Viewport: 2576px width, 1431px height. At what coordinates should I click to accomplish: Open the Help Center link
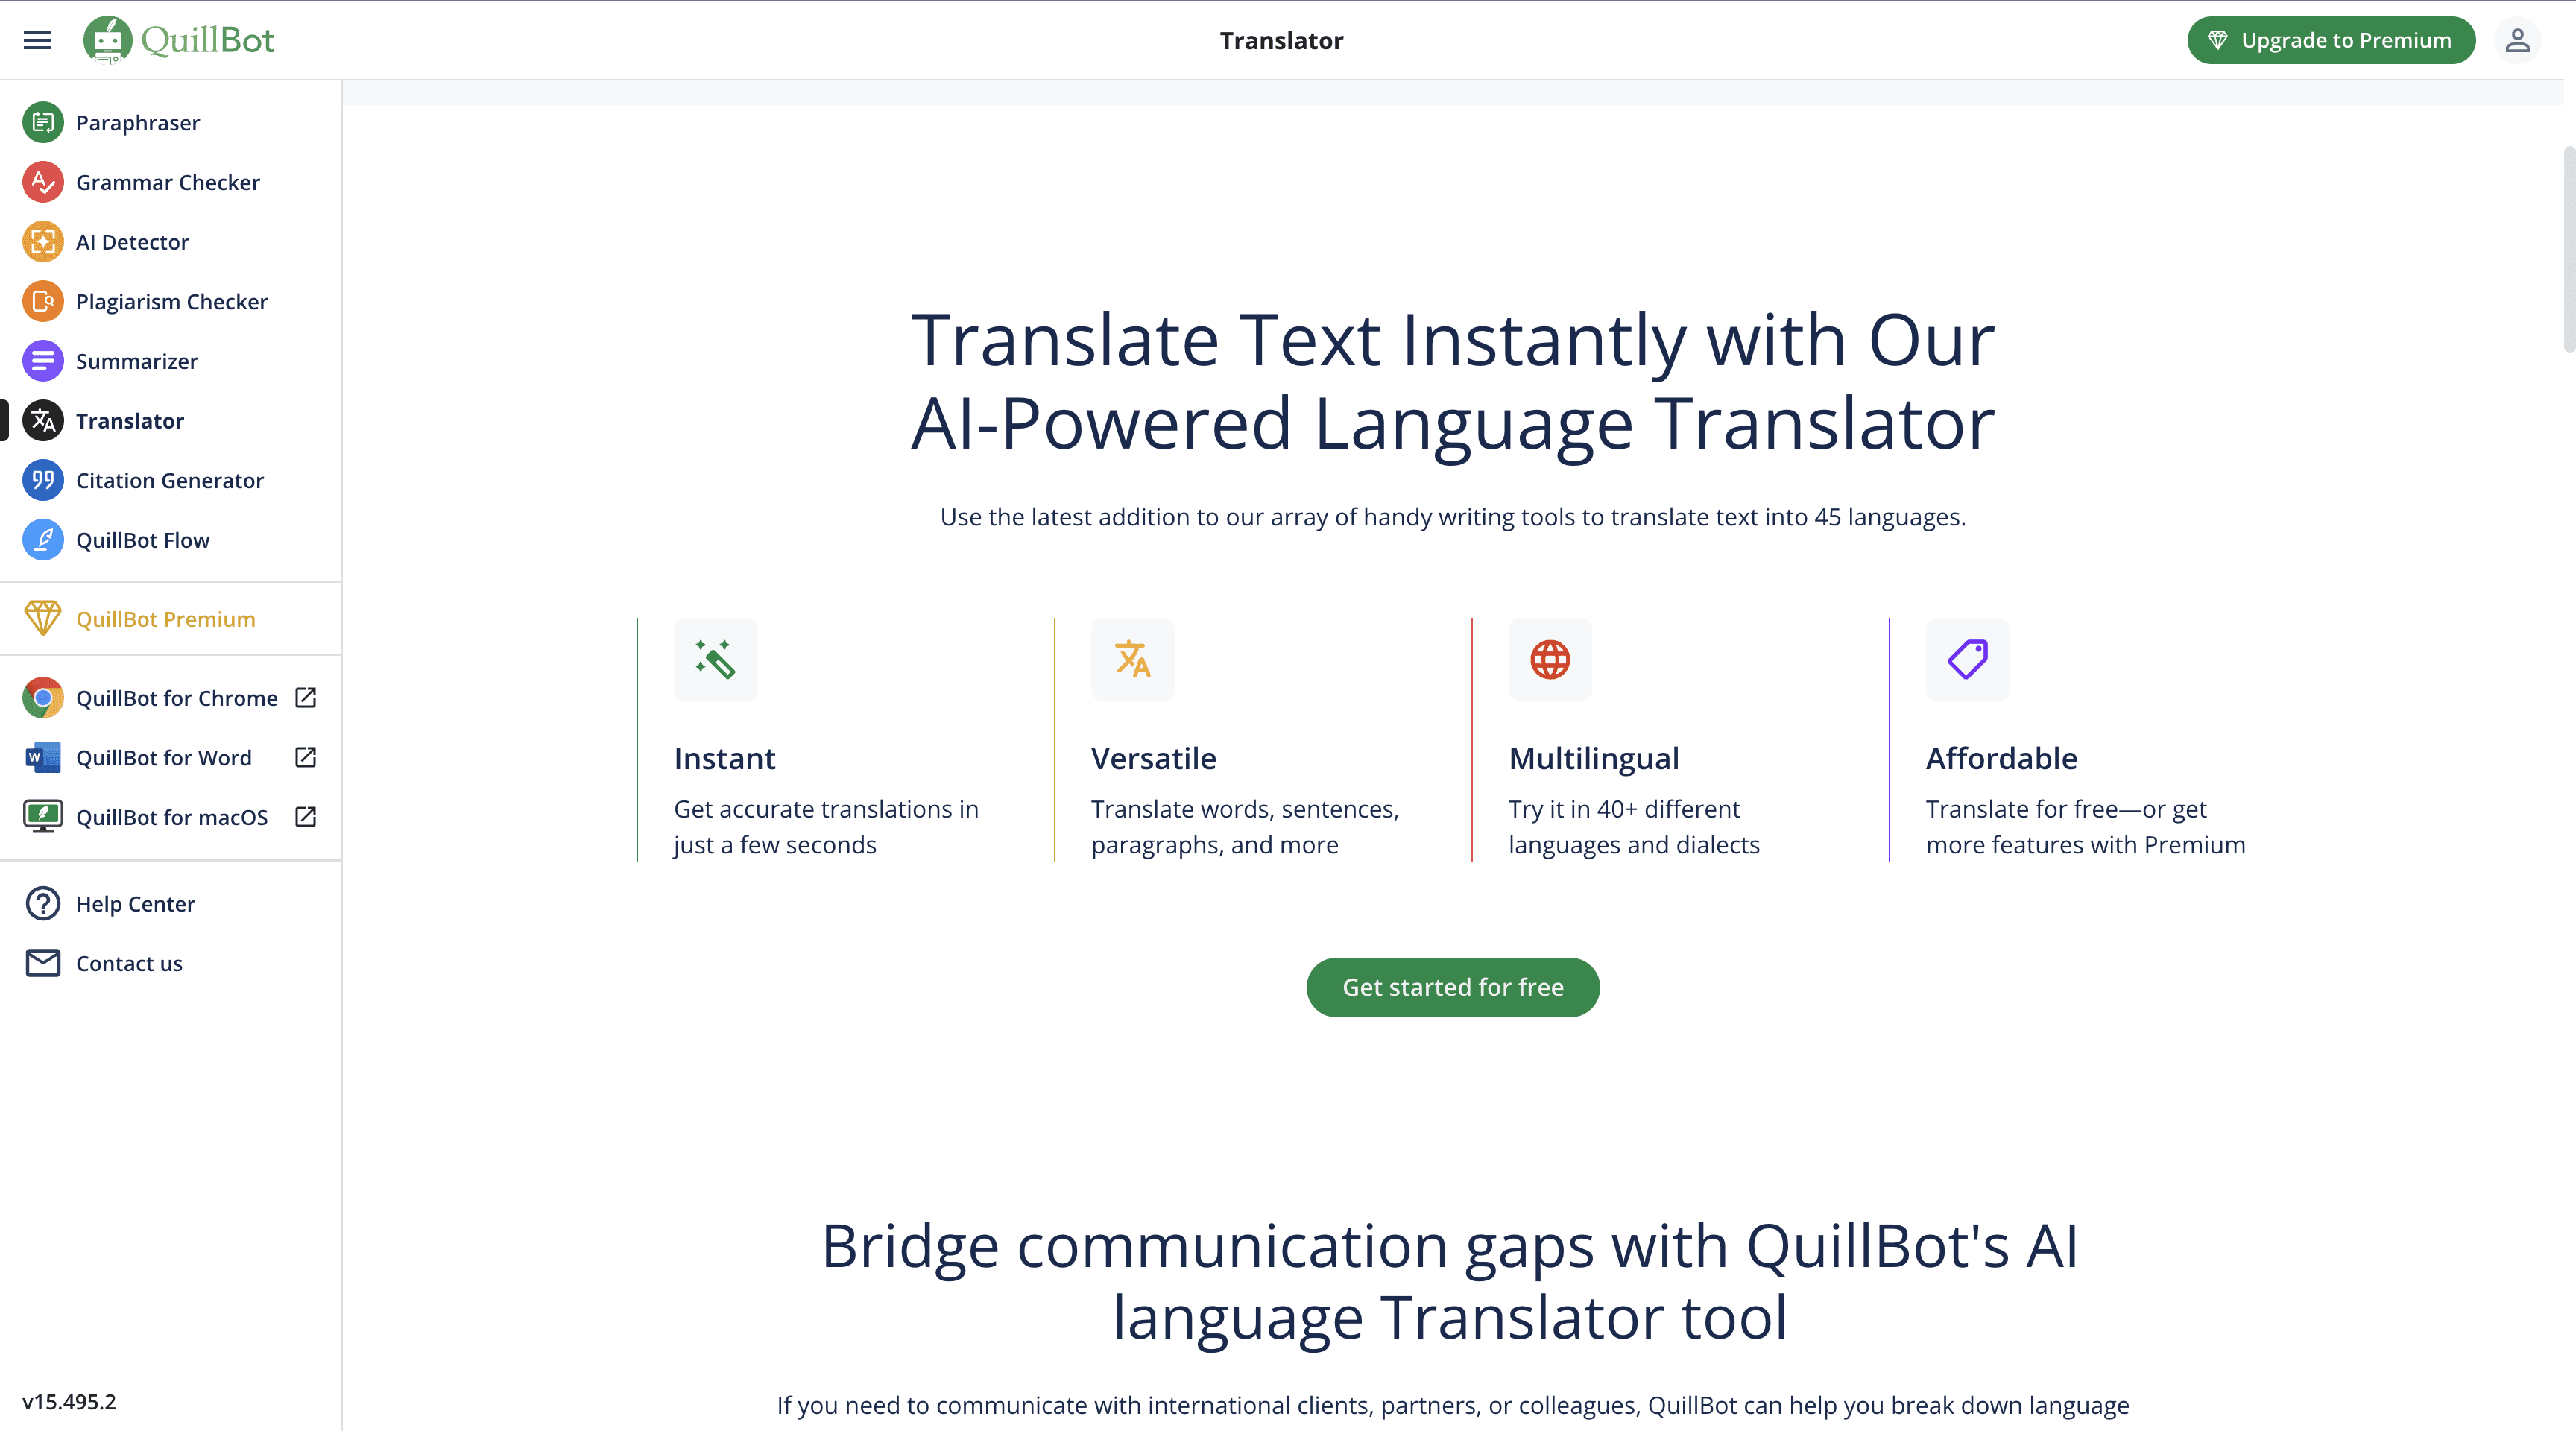136,904
